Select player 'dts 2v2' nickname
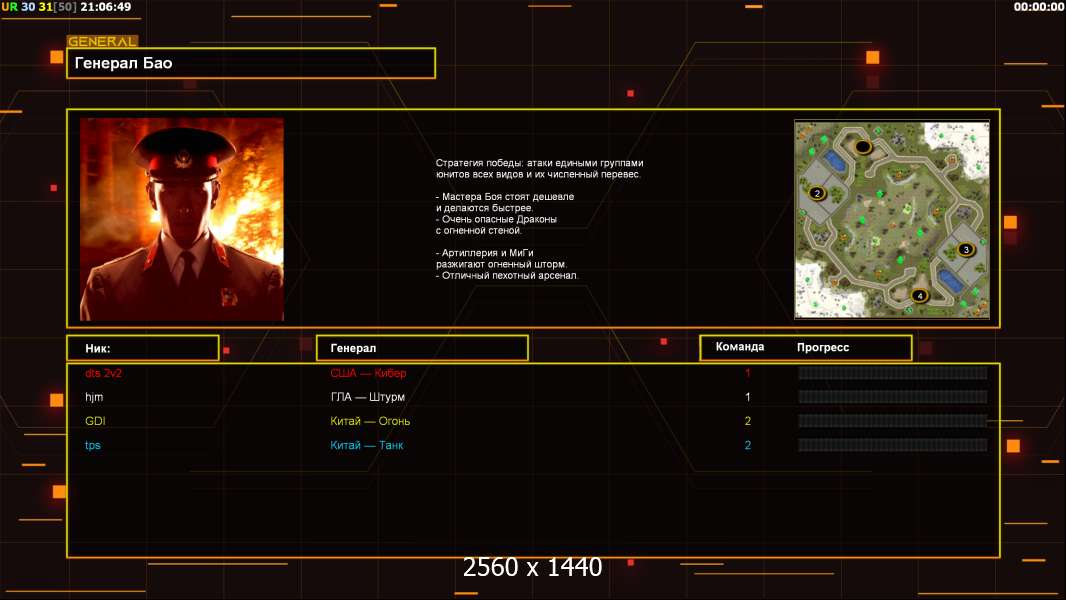1066x600 pixels. tap(103, 373)
